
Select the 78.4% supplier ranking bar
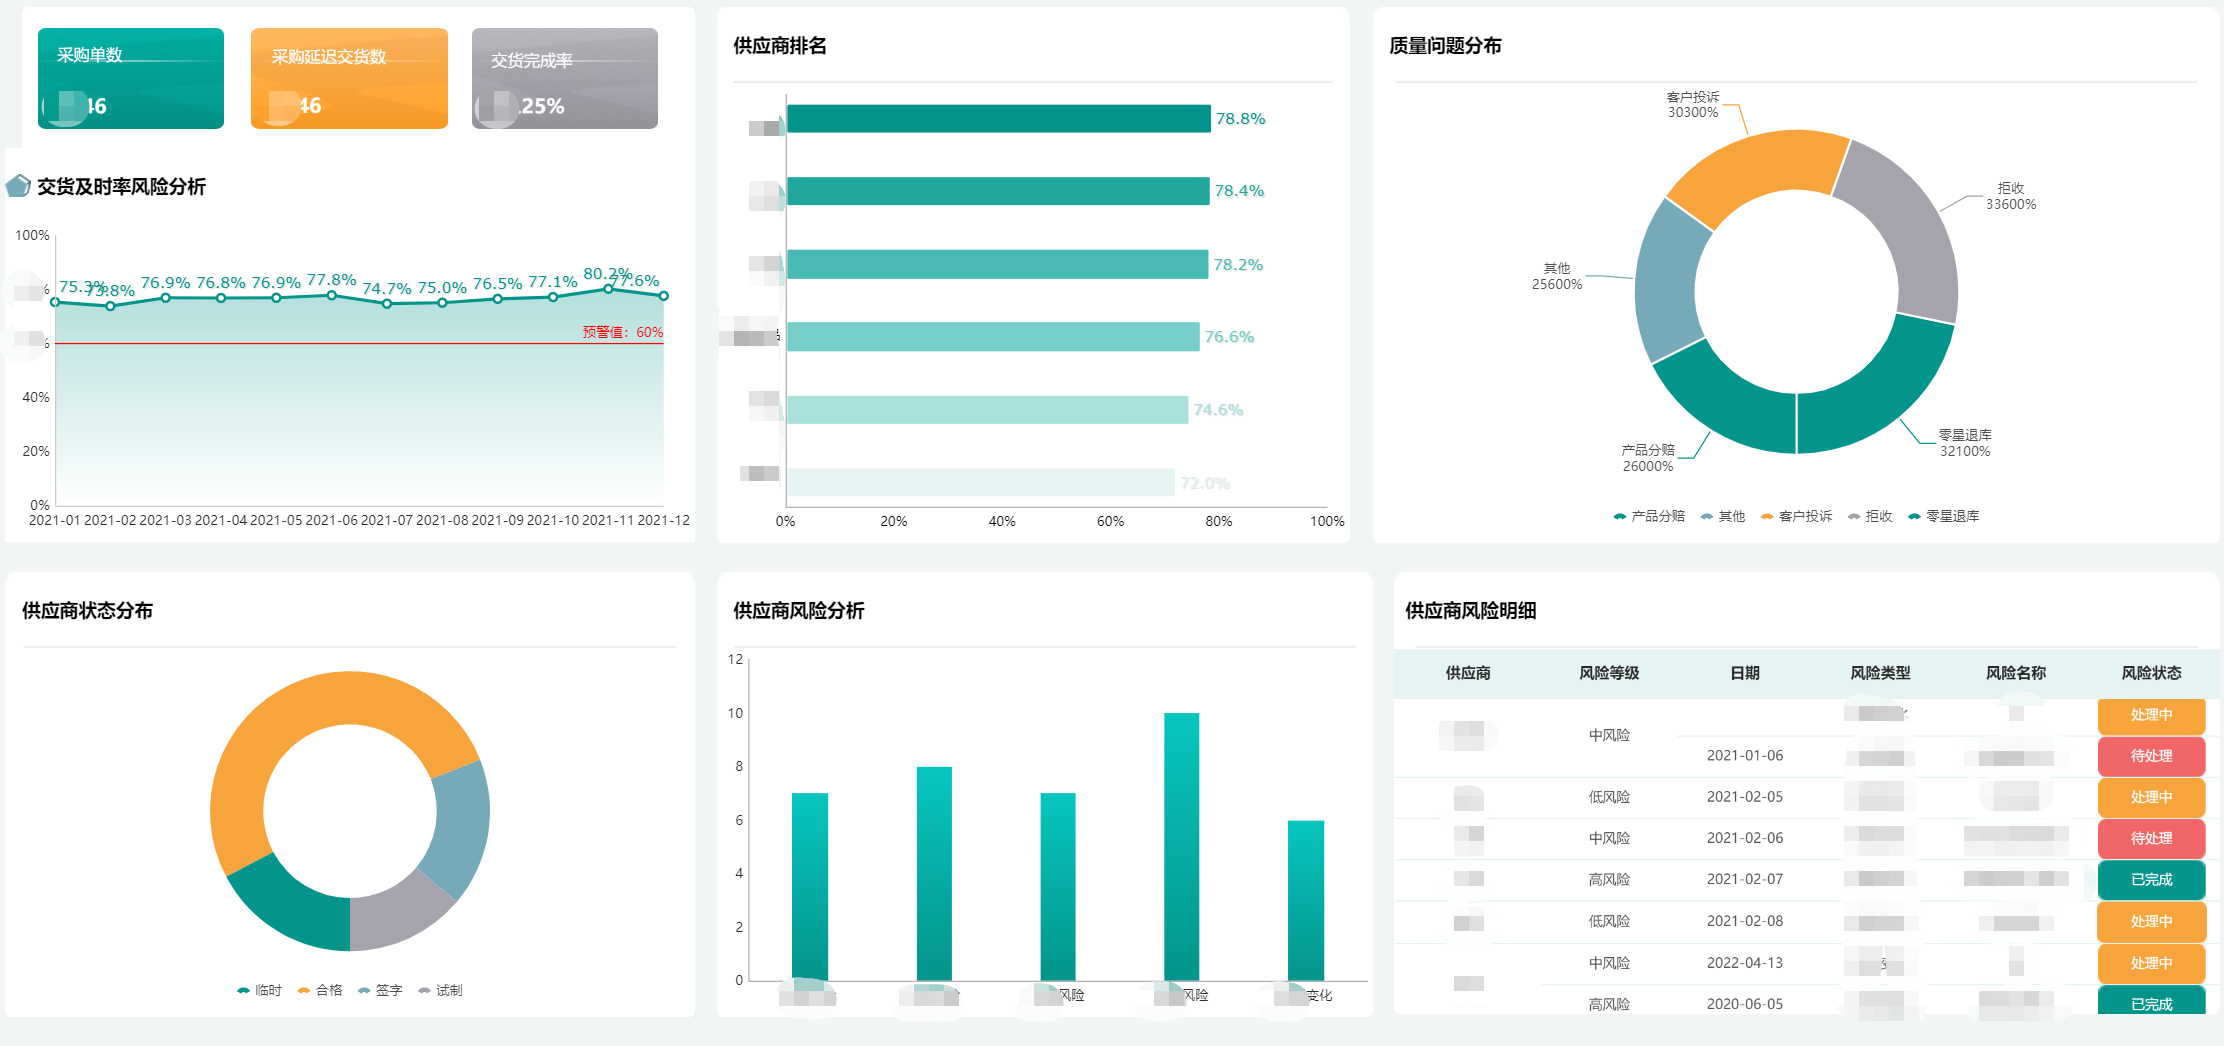(998, 191)
